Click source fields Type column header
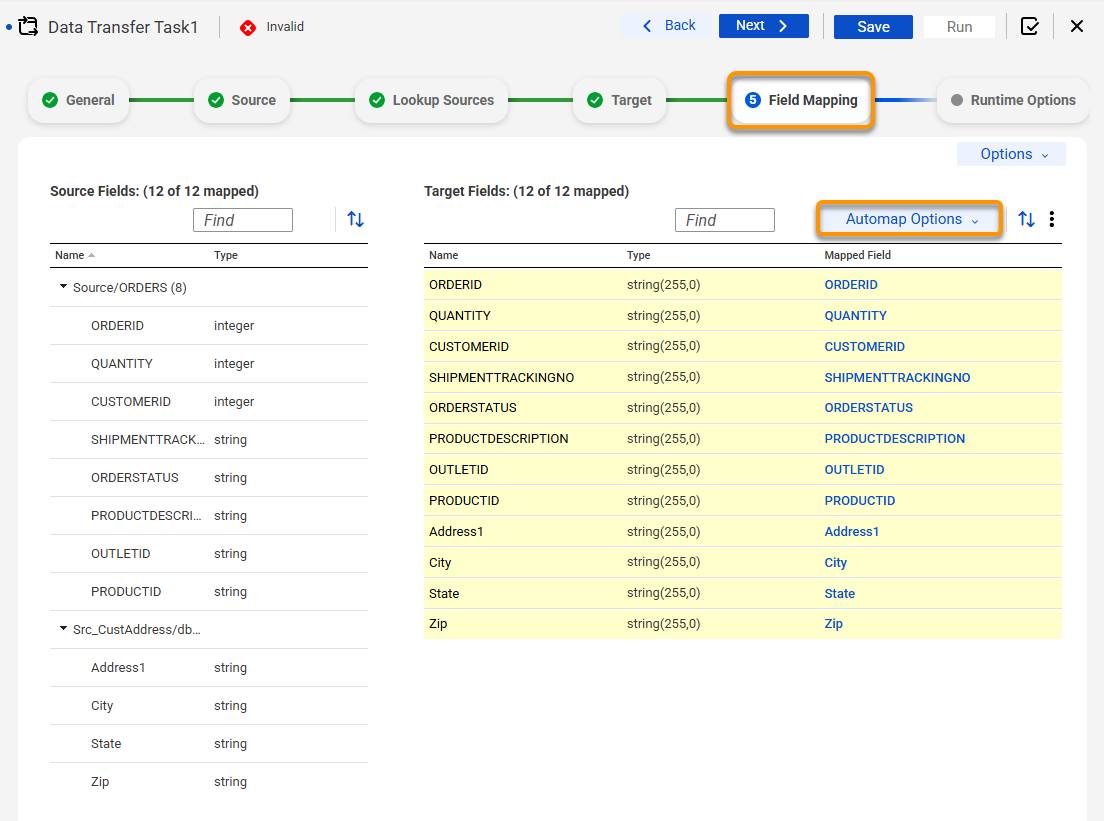1104x821 pixels. click(226, 255)
